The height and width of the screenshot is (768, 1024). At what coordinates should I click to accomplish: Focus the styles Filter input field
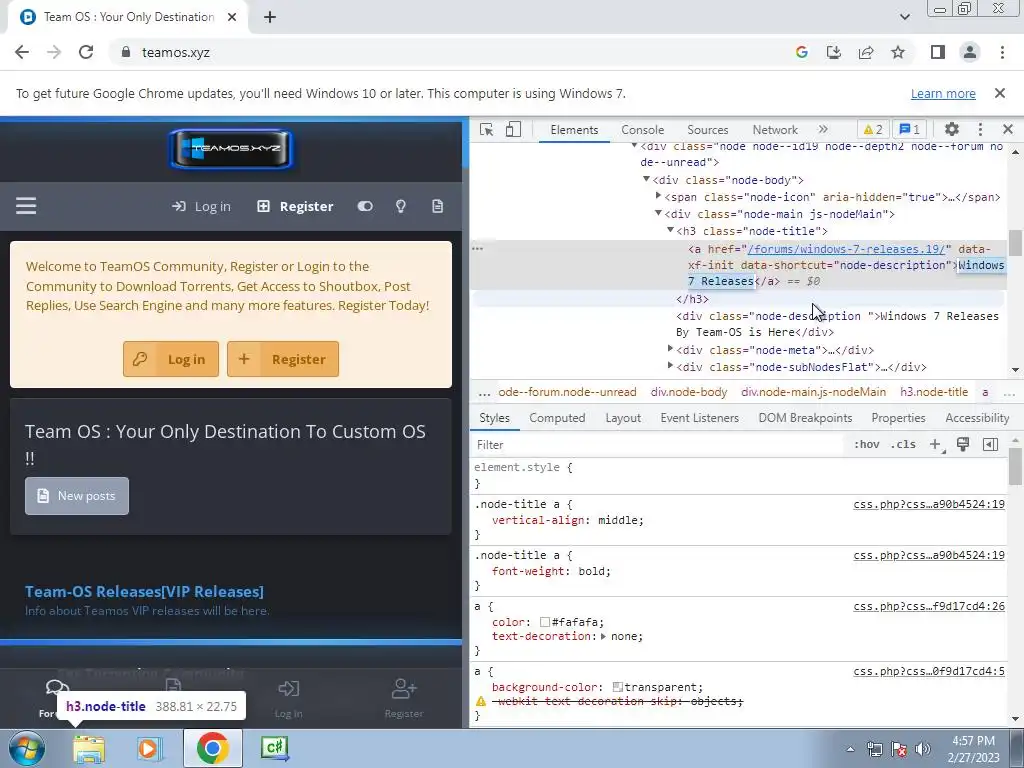[658, 445]
